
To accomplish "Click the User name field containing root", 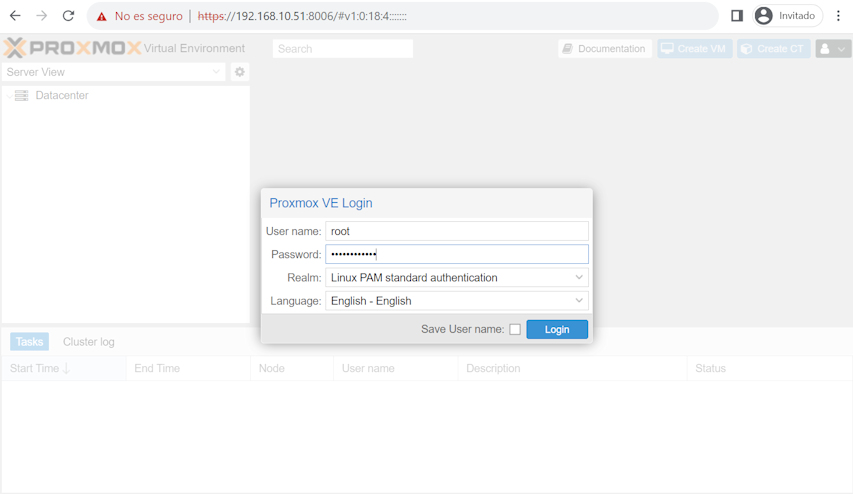I will coord(456,231).
